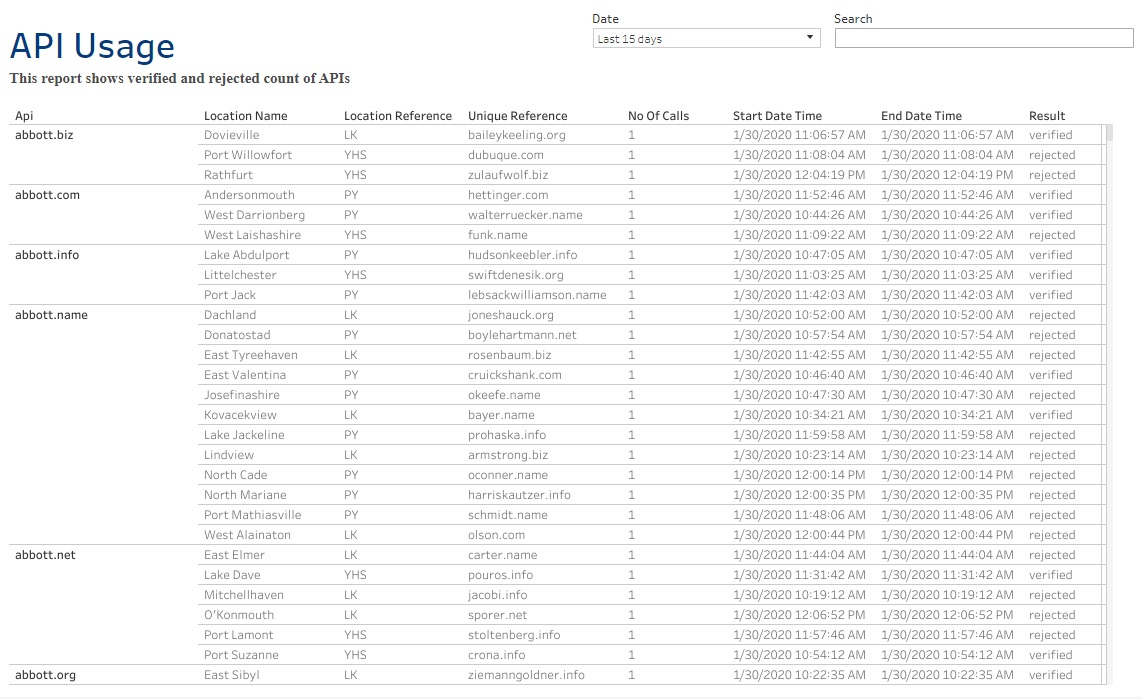This screenshot has height=699, width=1142.
Task: Select the abbott.info API group
Action: click(x=47, y=255)
